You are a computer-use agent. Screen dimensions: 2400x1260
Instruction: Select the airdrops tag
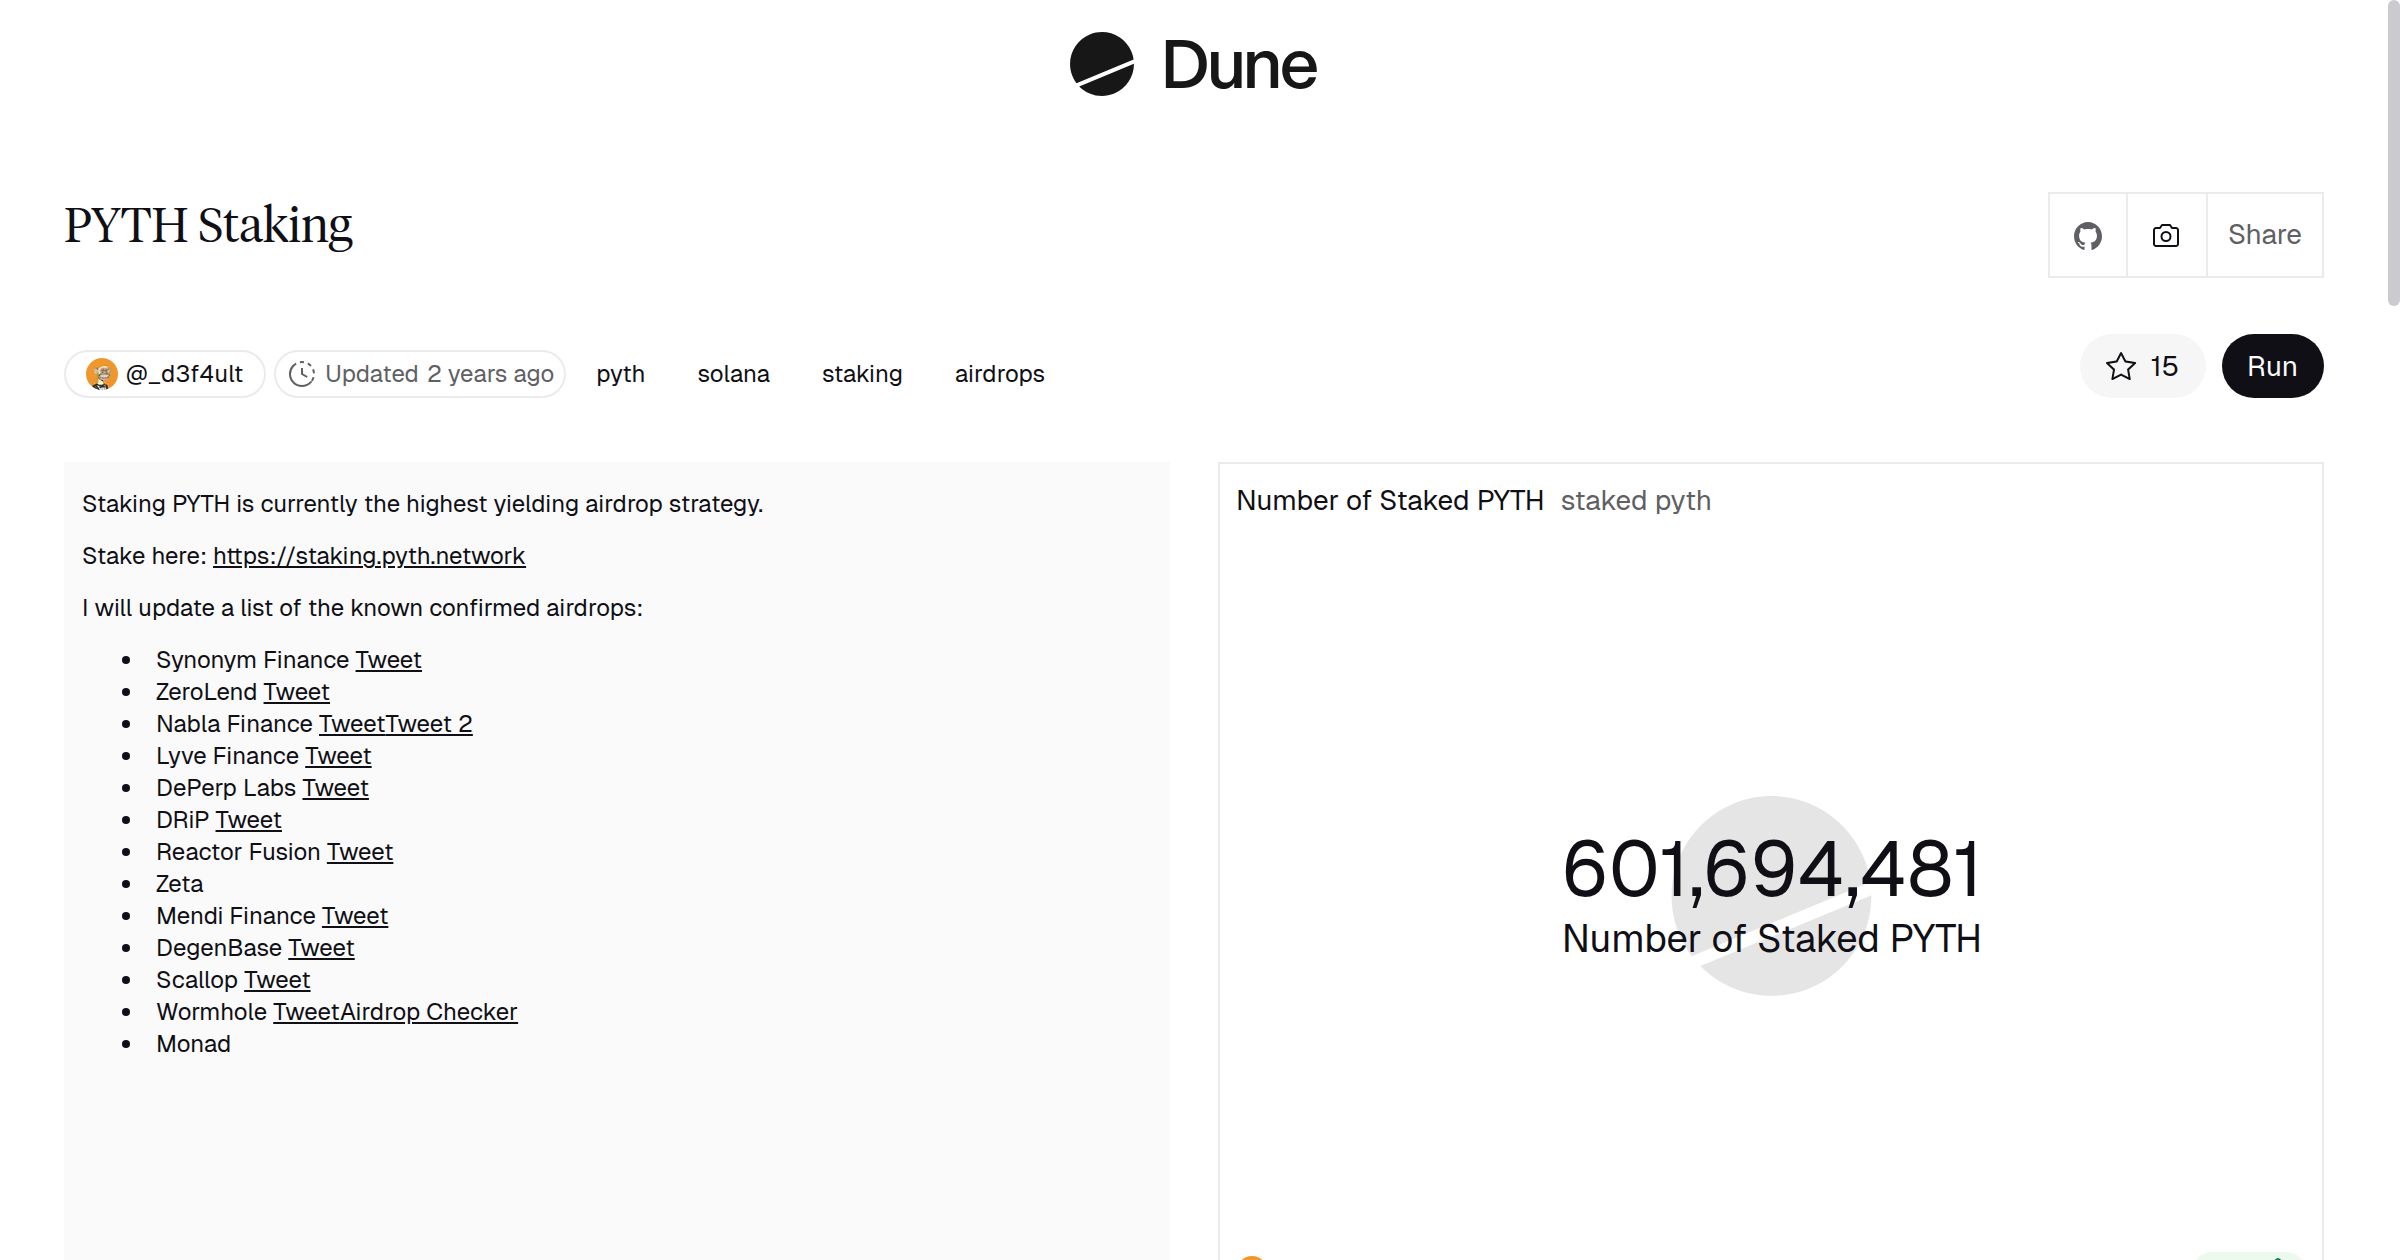(x=999, y=374)
